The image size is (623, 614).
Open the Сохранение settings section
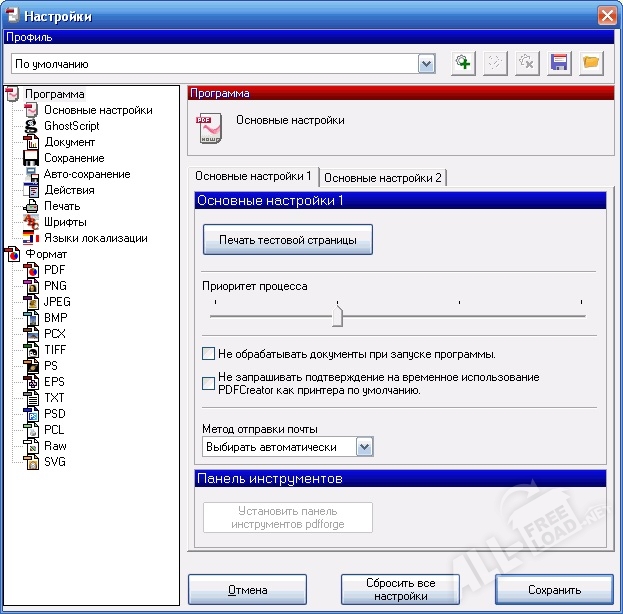click(x=73, y=158)
